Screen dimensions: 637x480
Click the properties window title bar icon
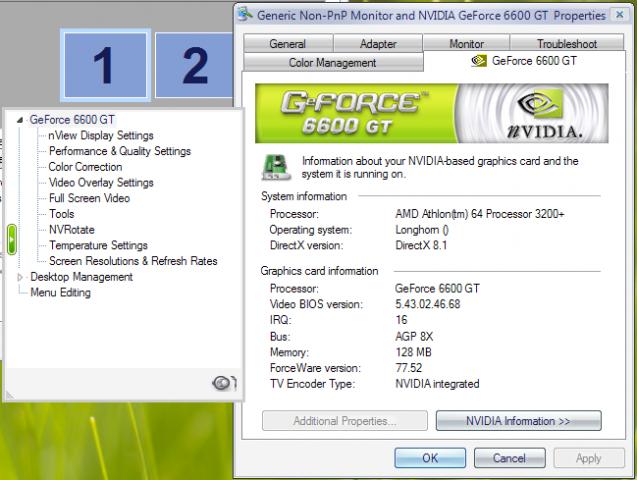pos(245,14)
